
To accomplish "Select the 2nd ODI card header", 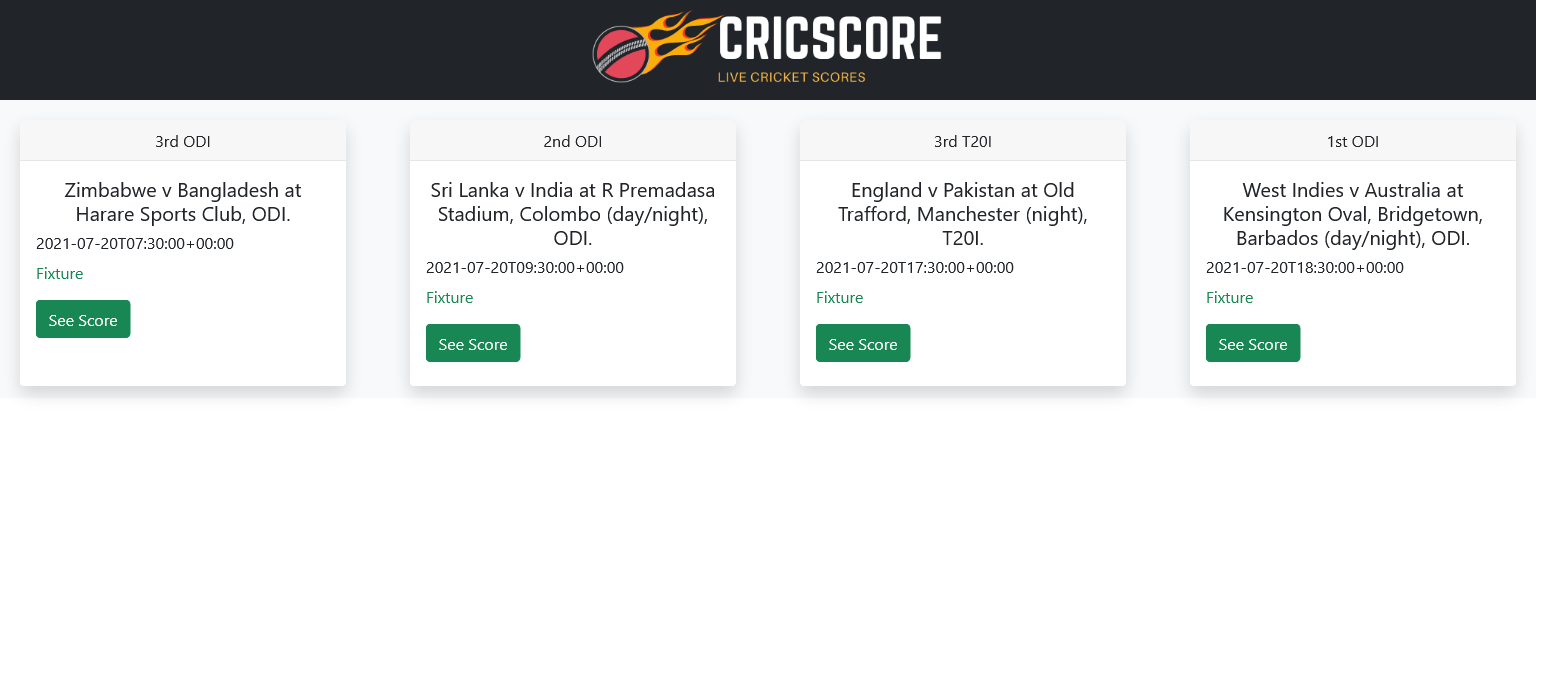I will pos(573,141).
